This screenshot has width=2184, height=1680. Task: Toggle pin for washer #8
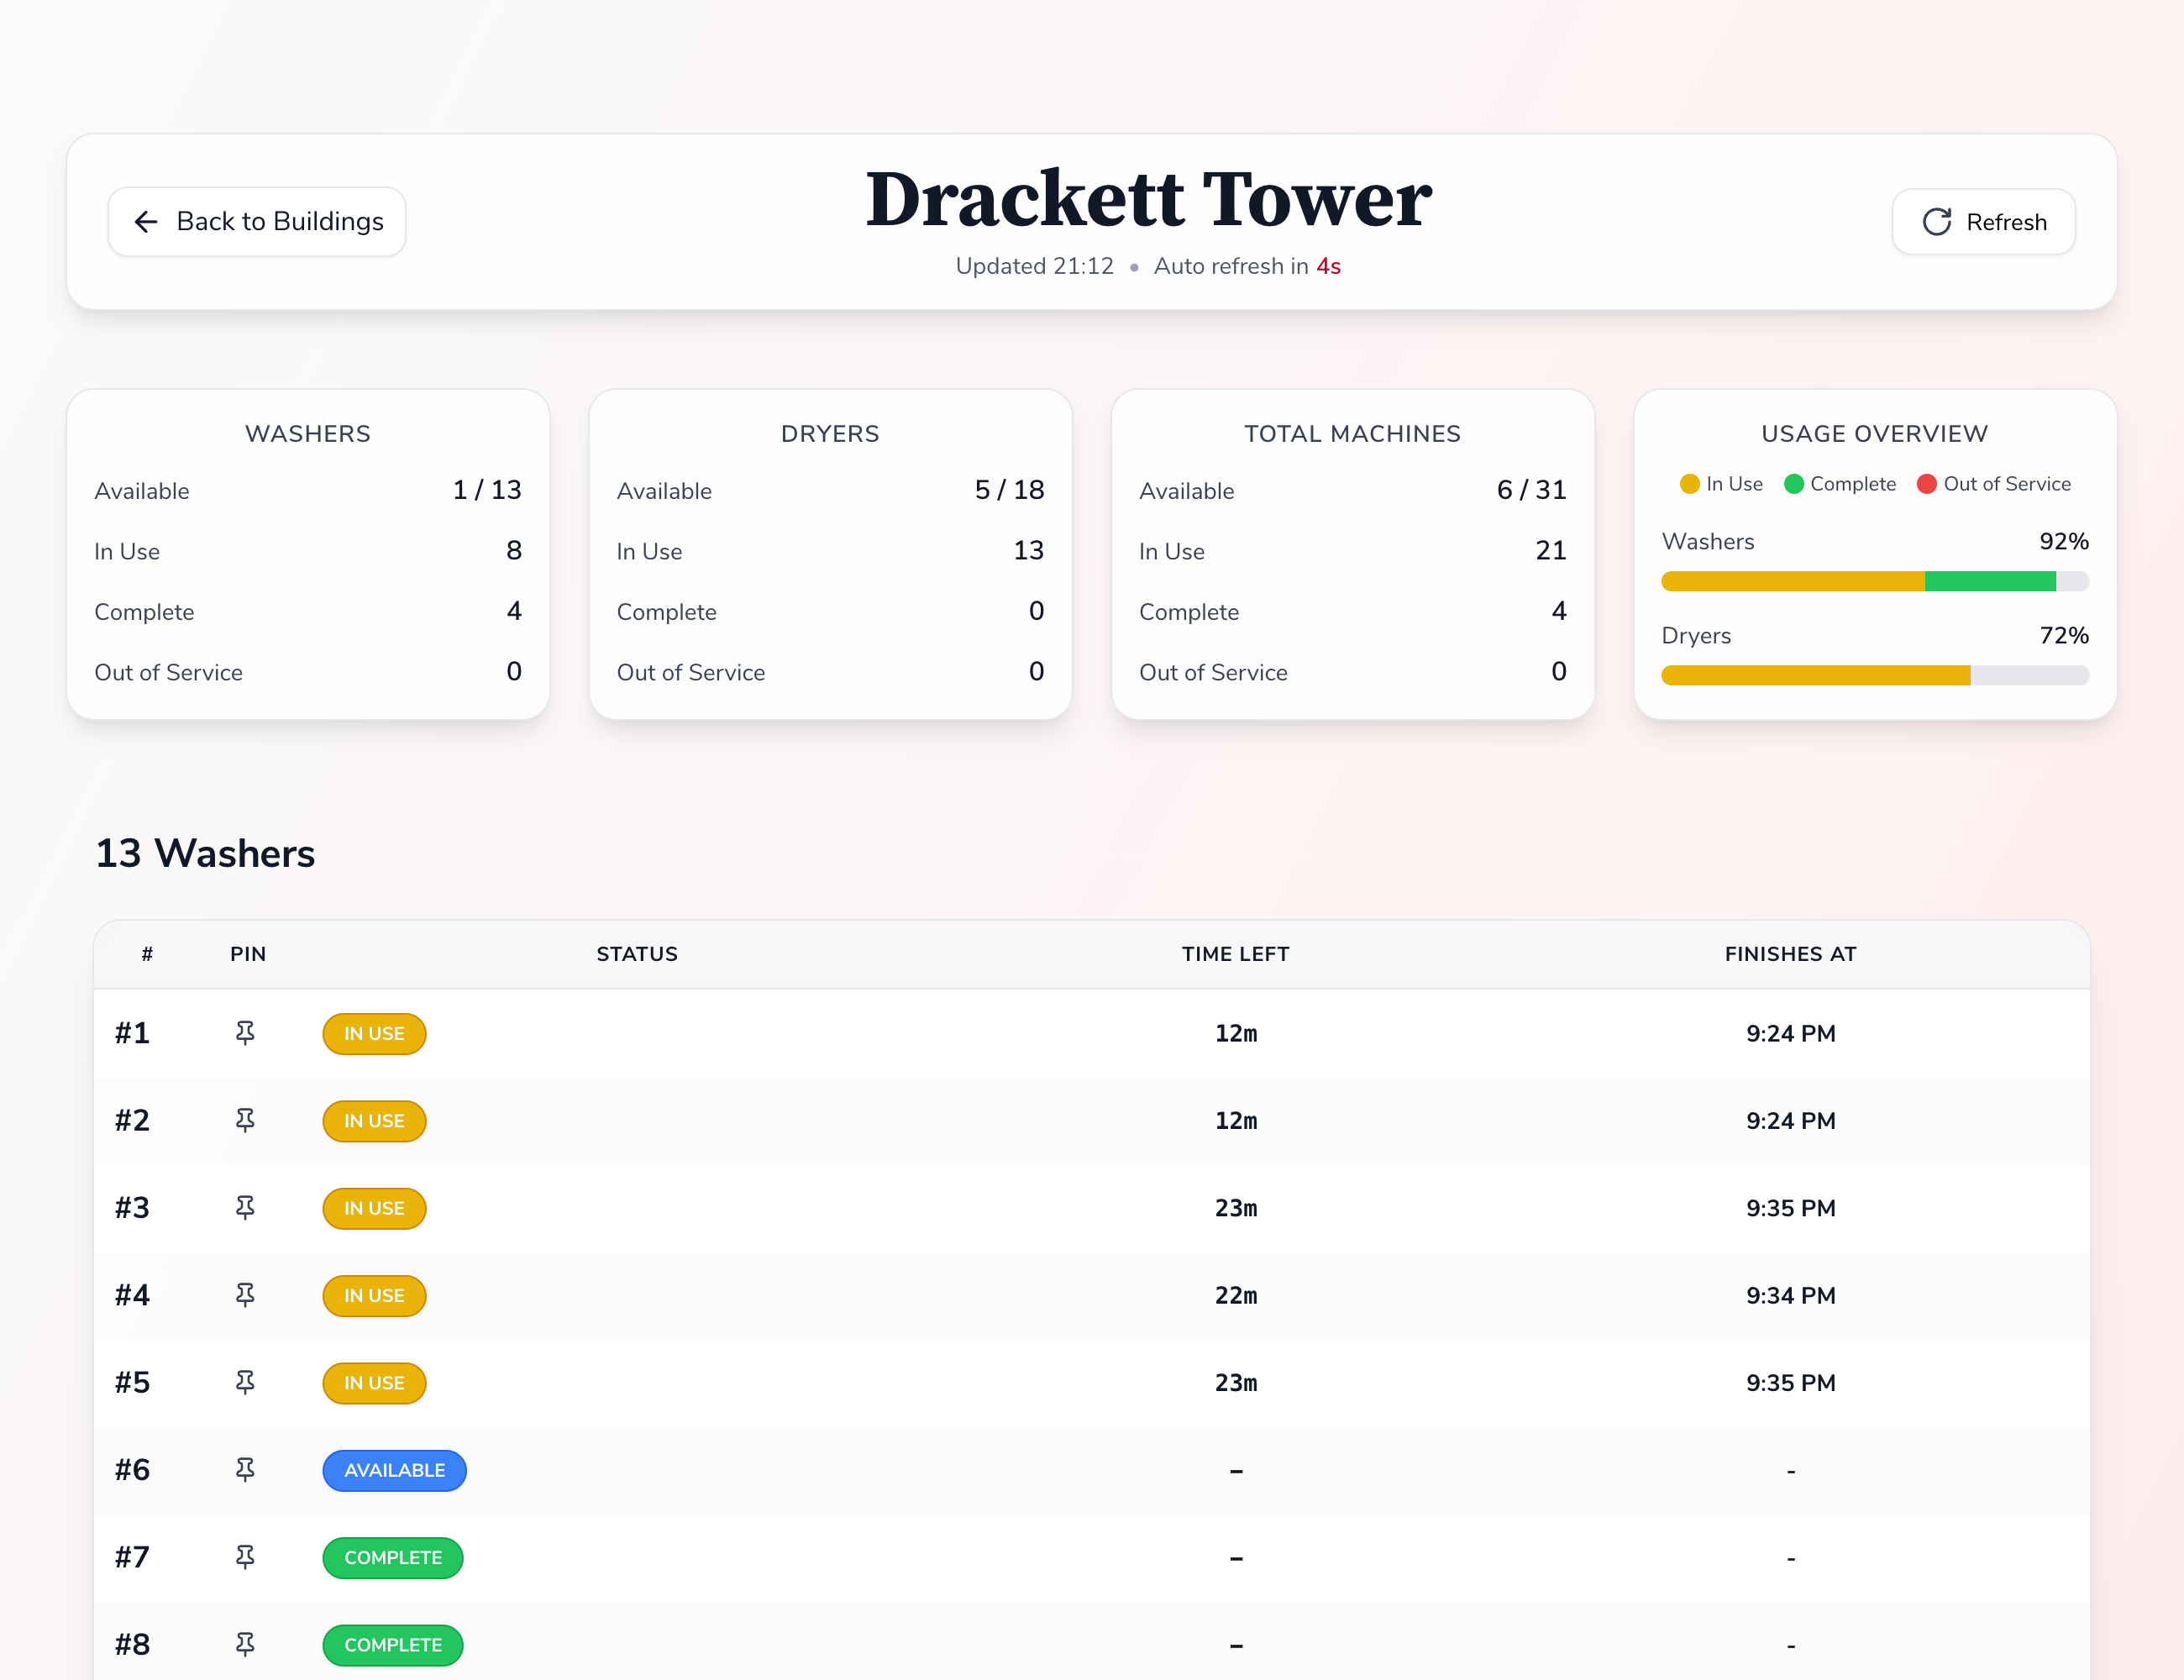point(245,1644)
